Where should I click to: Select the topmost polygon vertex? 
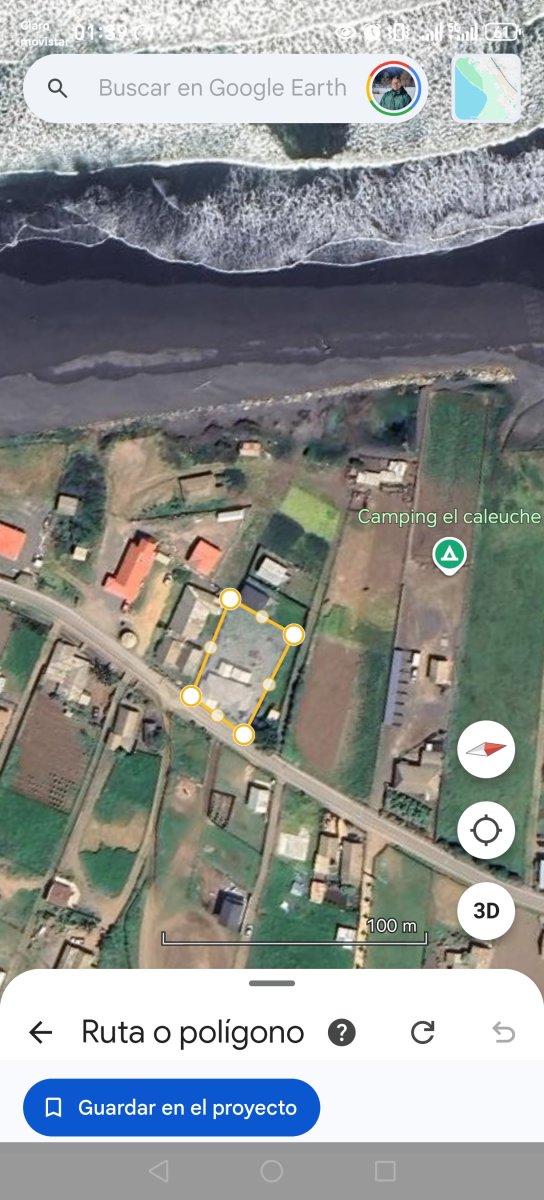230,599
